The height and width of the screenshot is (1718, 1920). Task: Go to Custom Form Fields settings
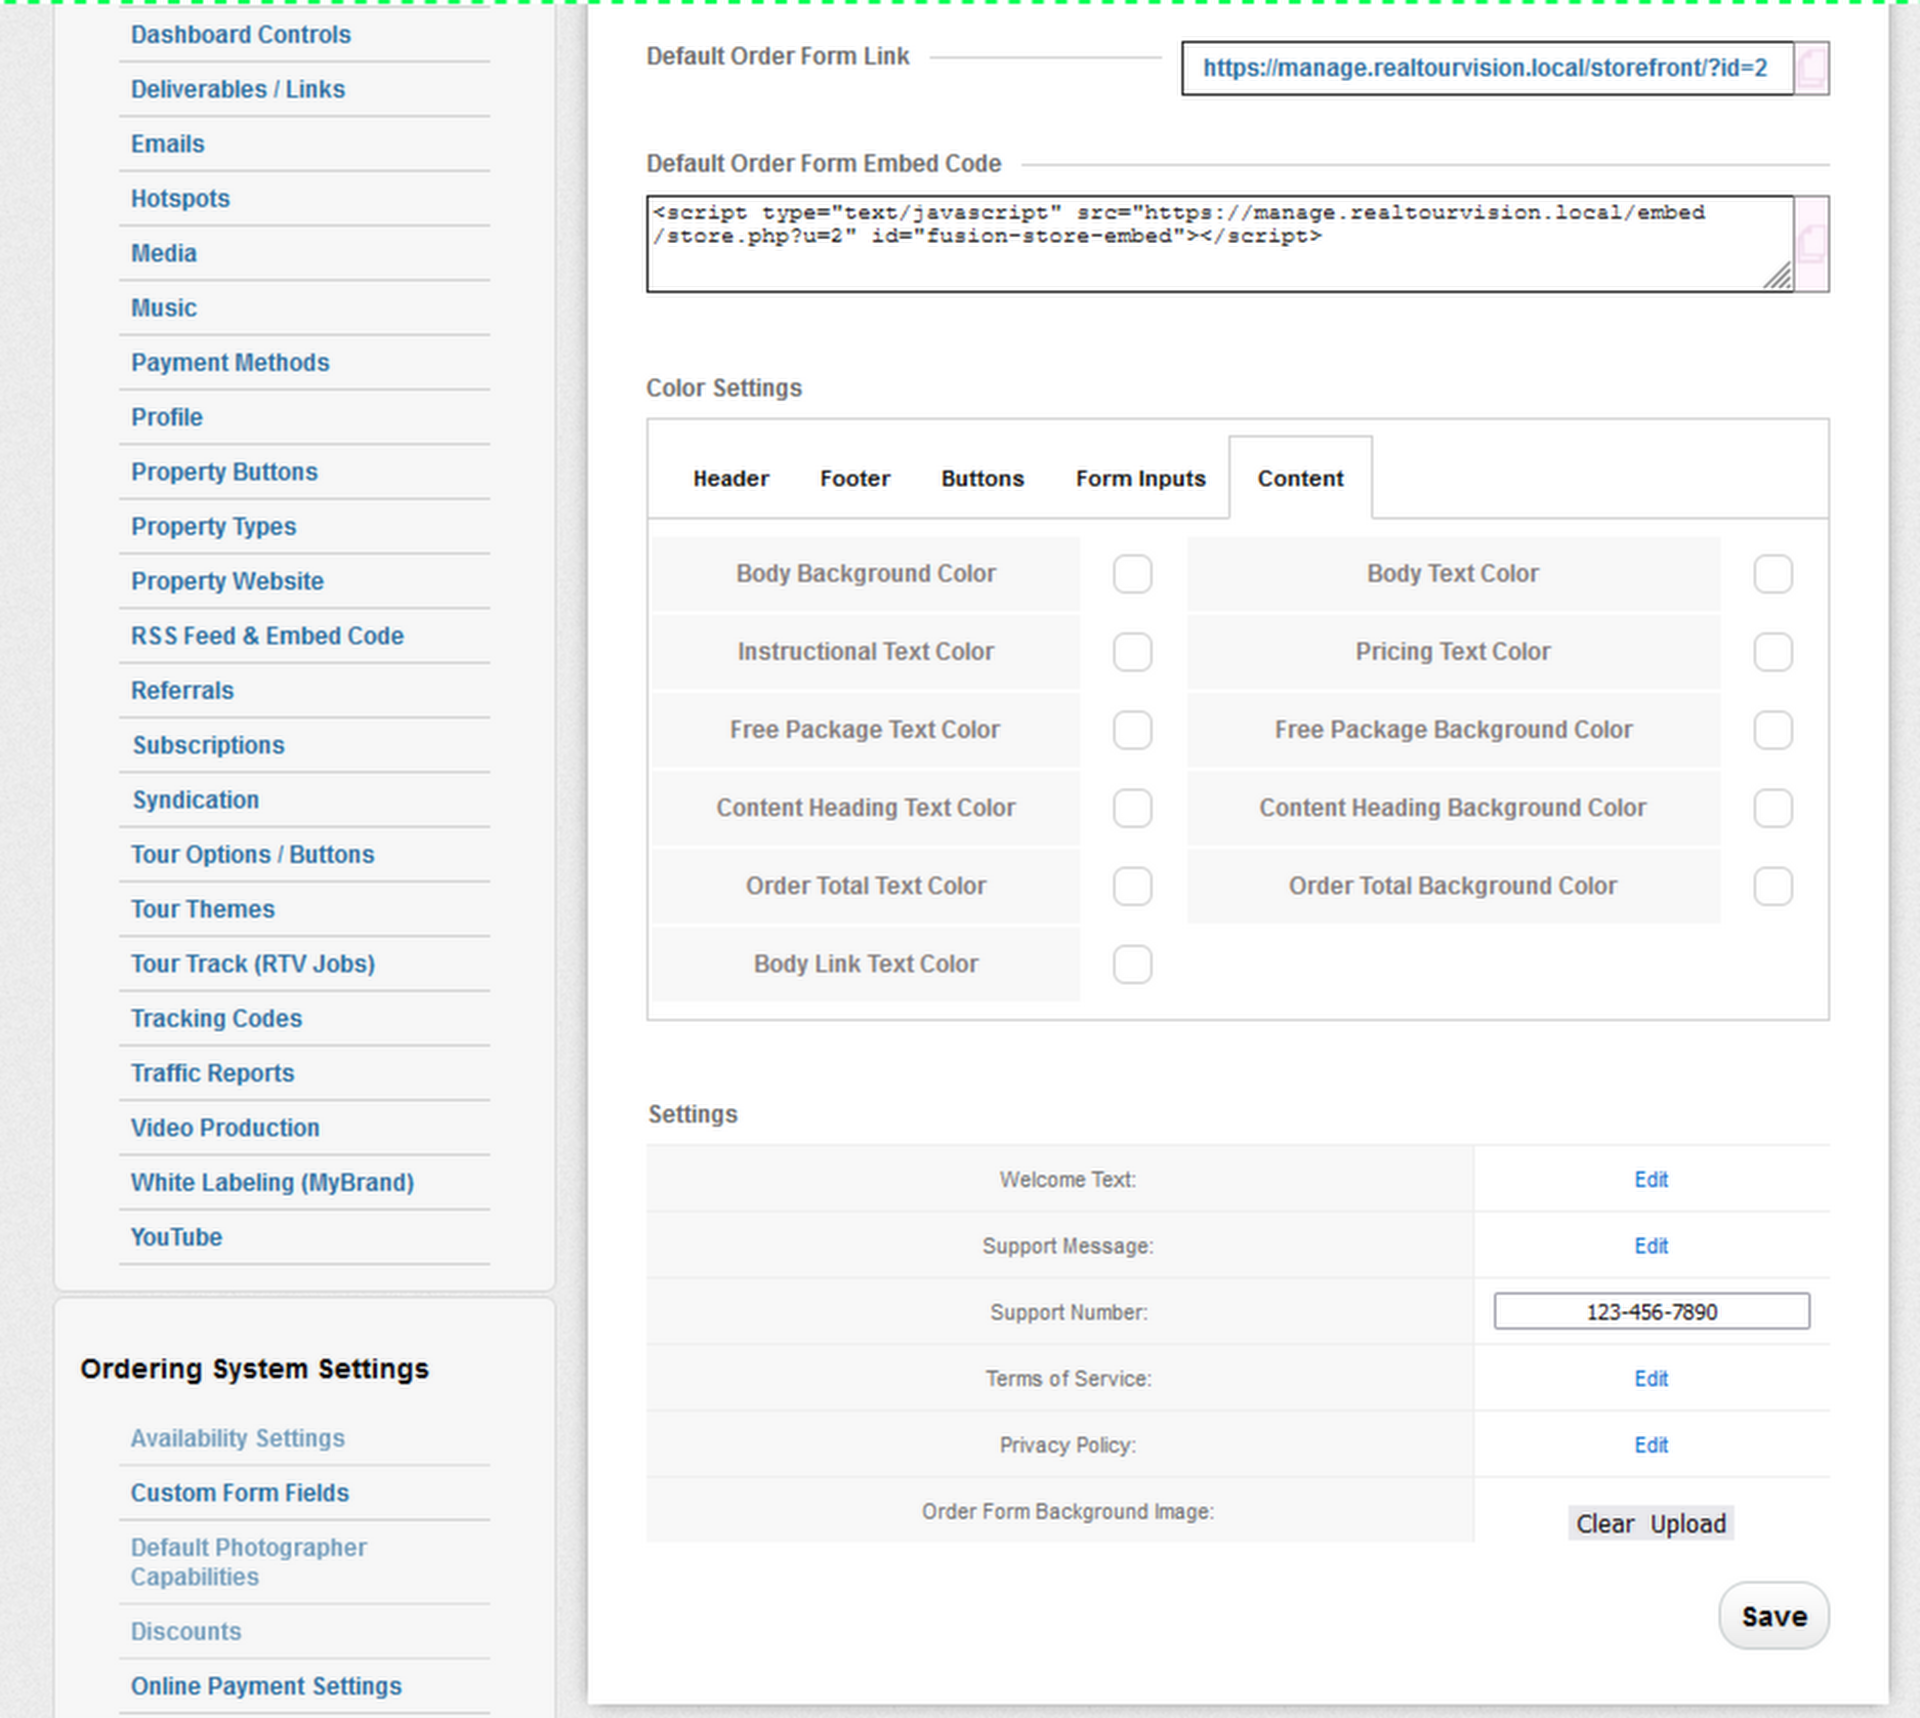240,1493
